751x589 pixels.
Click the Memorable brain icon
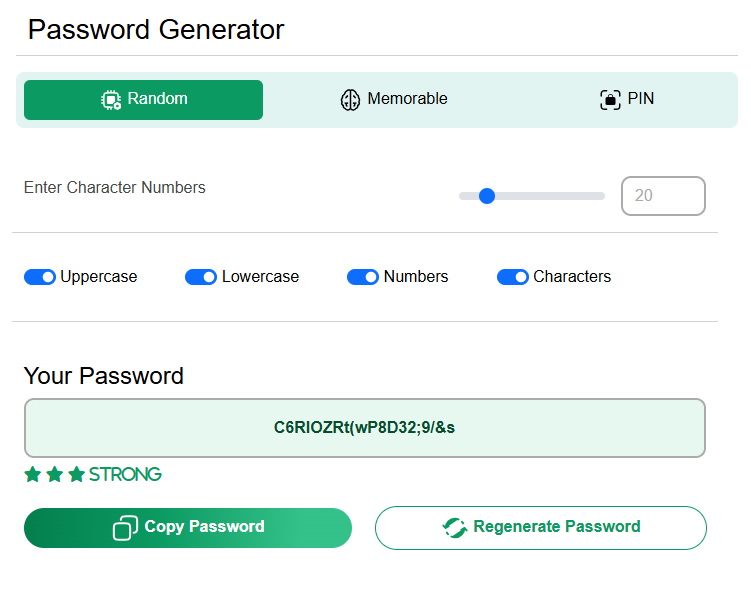click(x=350, y=100)
